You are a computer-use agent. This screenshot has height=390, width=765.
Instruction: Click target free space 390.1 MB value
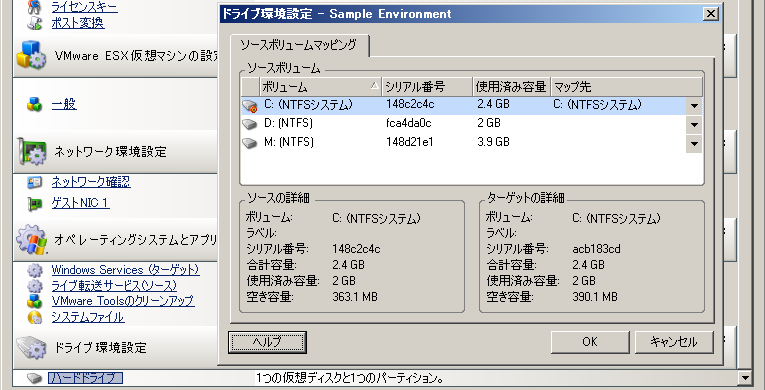pos(595,297)
